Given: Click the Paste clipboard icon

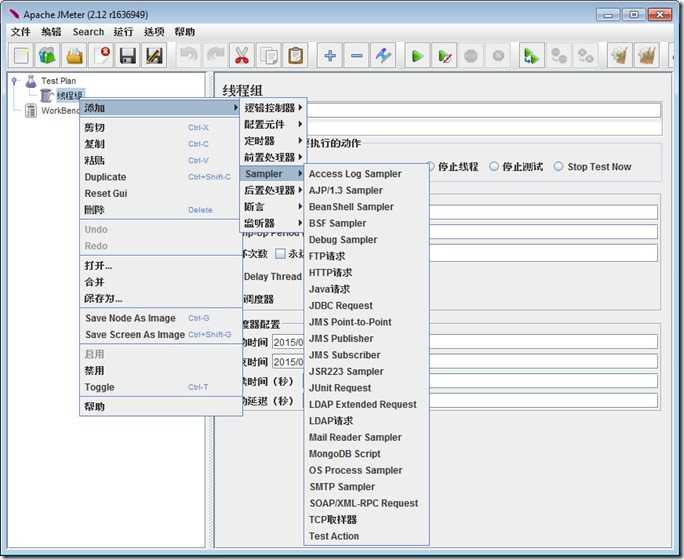Looking at the screenshot, I should click(295, 55).
